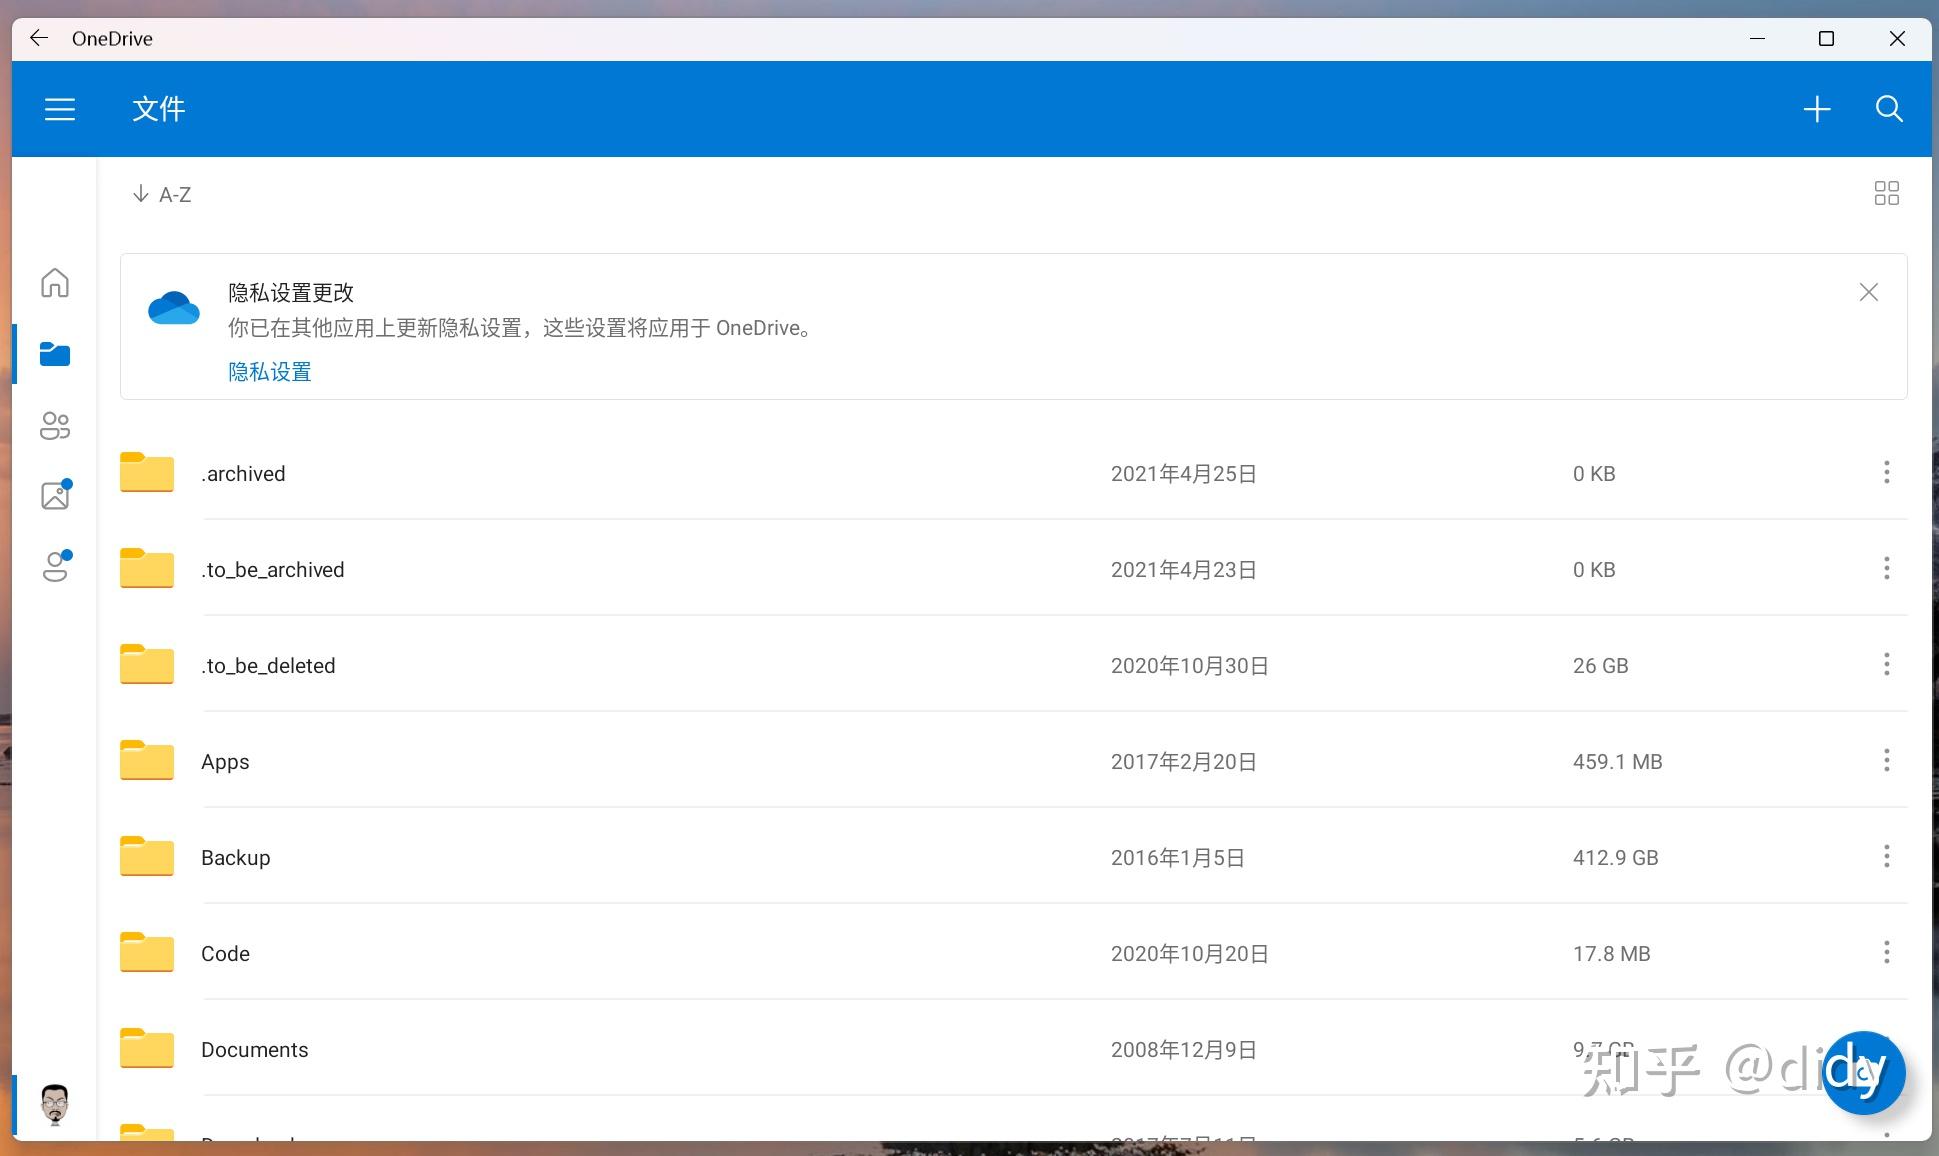
Task: Click the add new item plus icon
Action: pyautogui.click(x=1817, y=109)
